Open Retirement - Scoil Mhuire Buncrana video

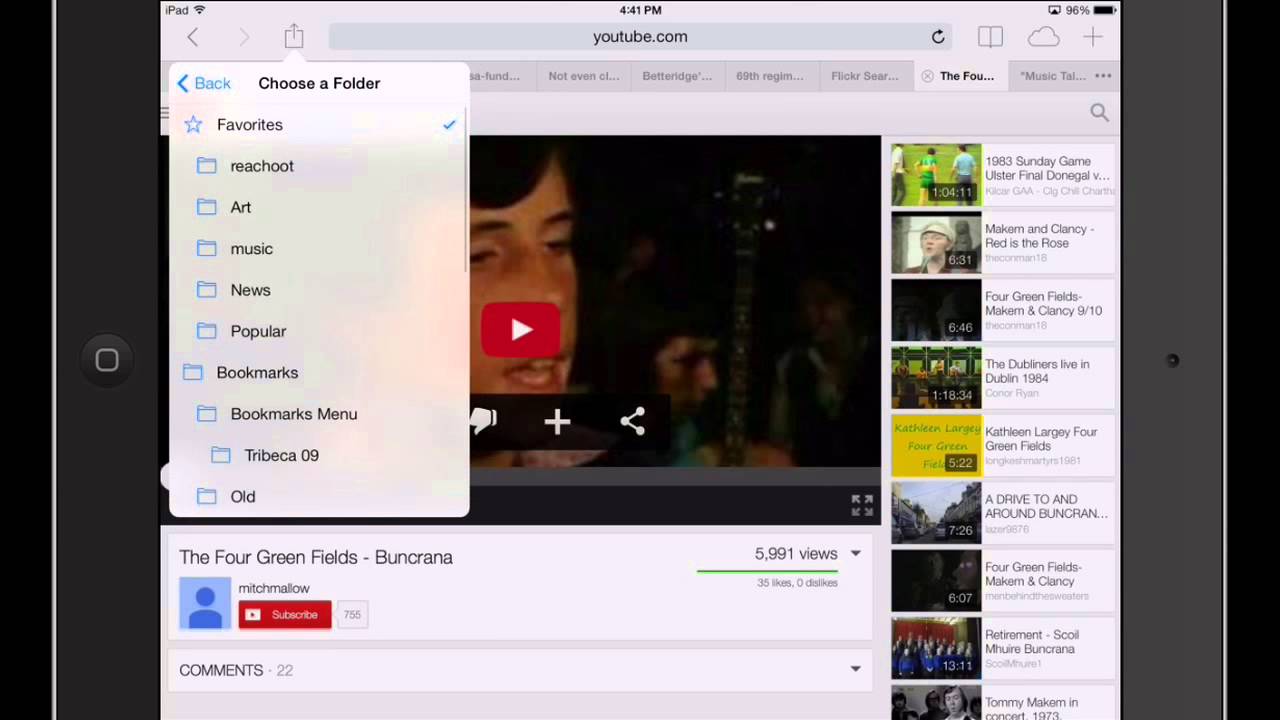(1003, 648)
